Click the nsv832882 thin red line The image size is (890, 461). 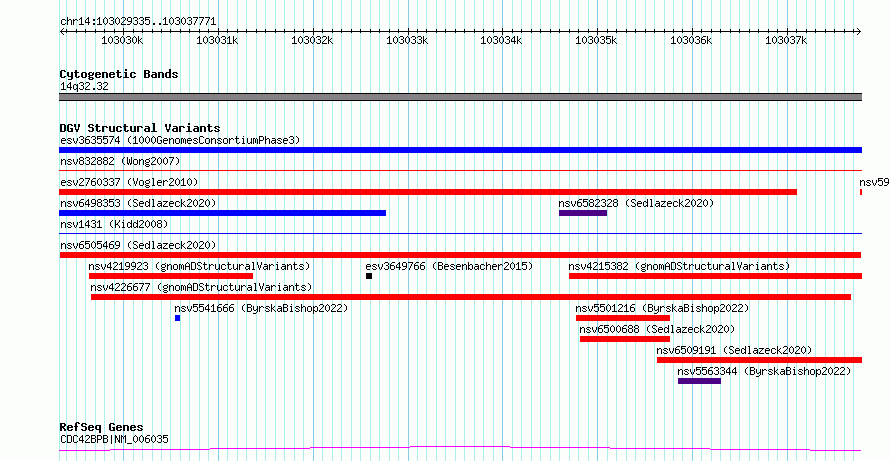(460, 170)
